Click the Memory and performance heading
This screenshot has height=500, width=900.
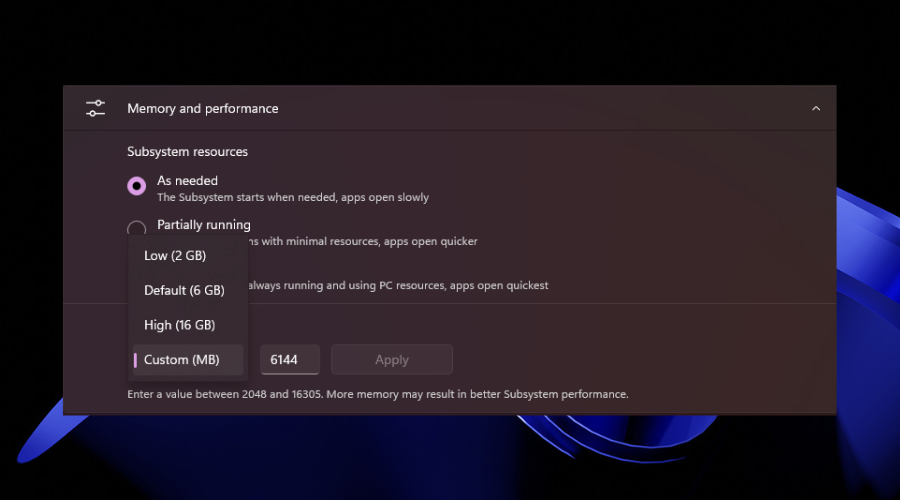pyautogui.click(x=203, y=108)
